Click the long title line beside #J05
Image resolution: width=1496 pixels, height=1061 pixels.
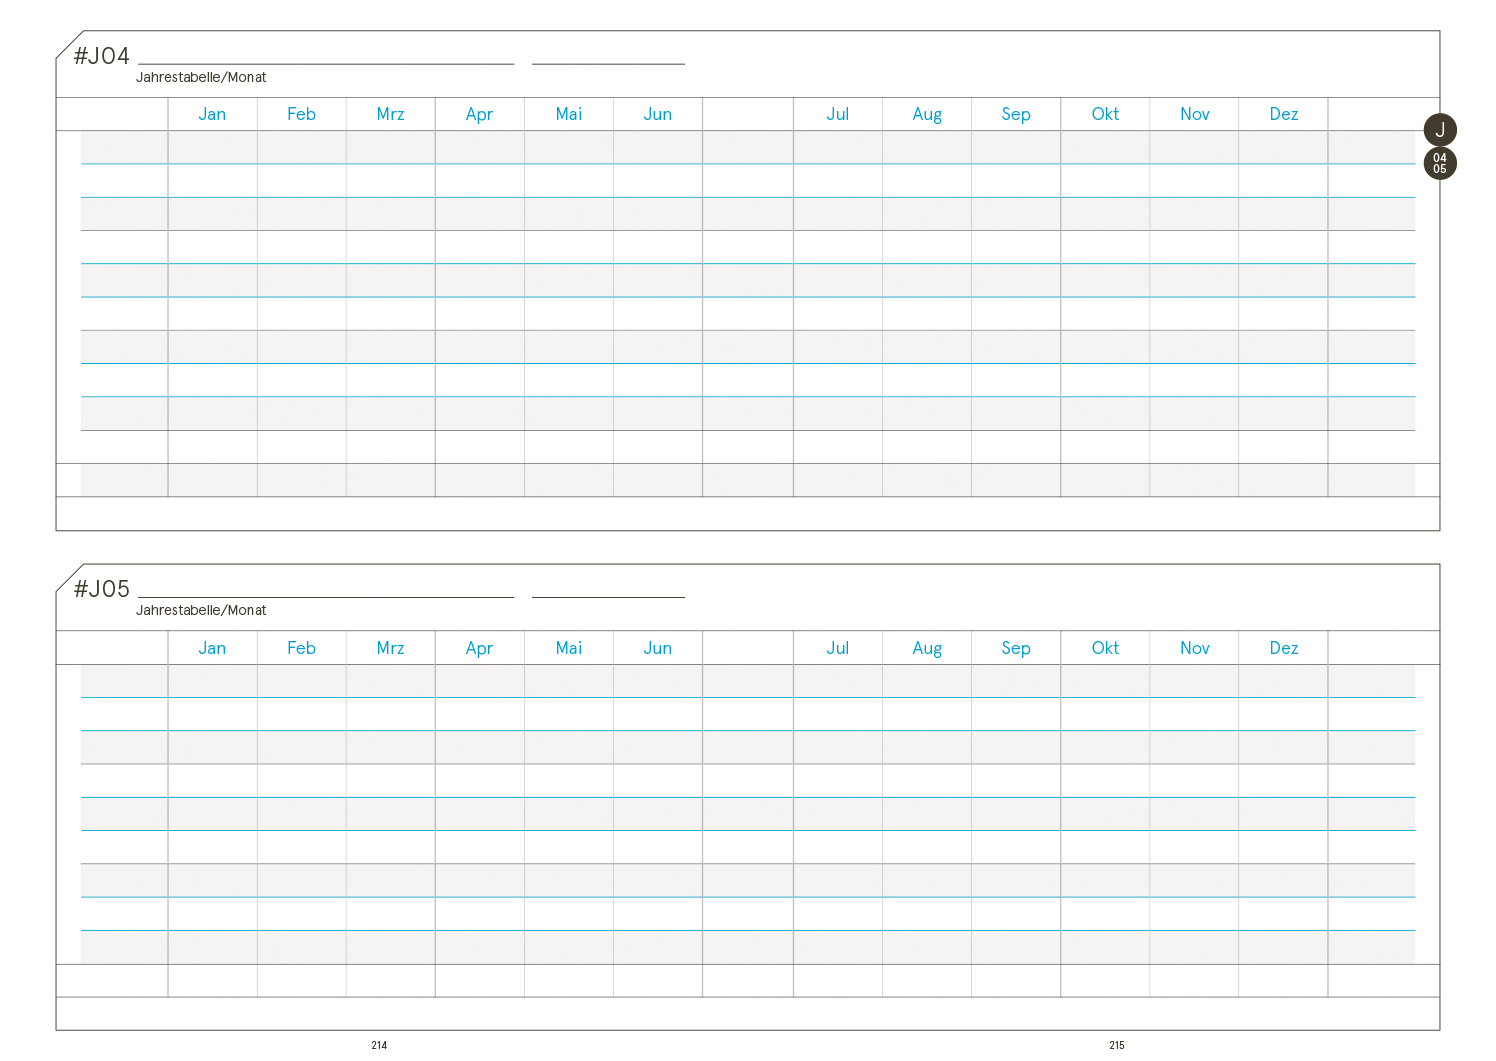tap(326, 597)
